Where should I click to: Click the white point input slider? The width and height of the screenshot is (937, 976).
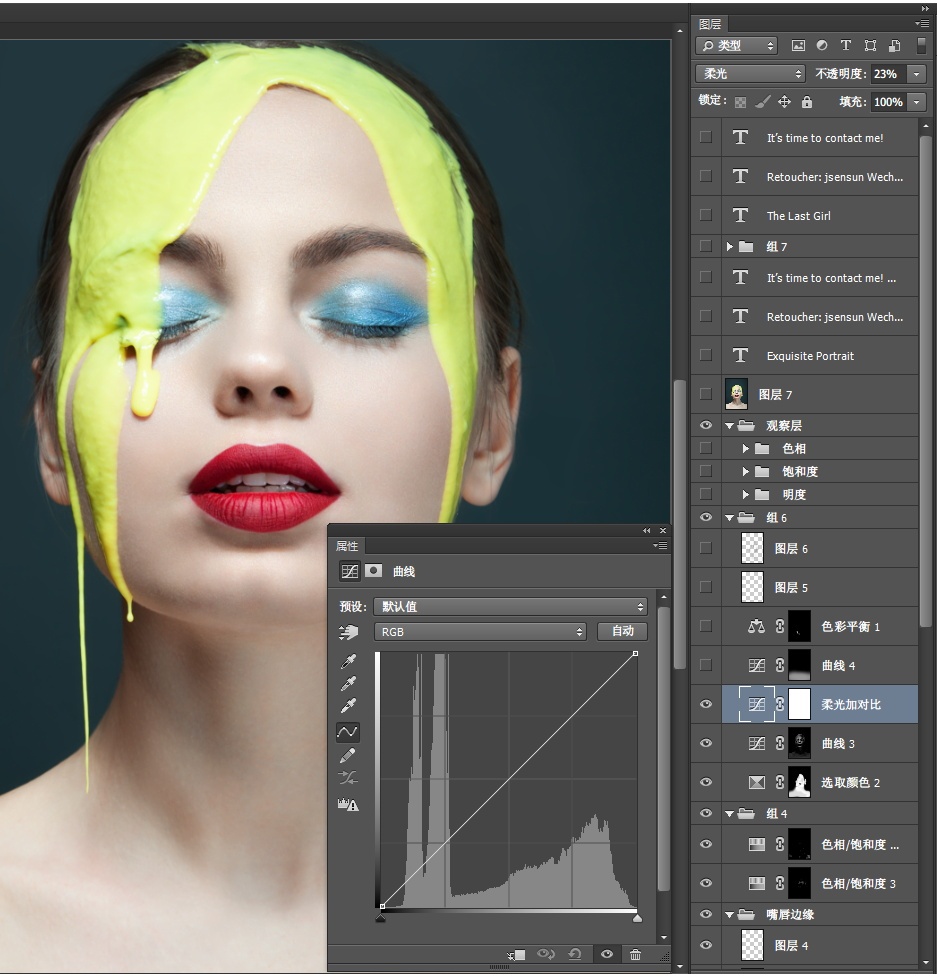coord(637,918)
